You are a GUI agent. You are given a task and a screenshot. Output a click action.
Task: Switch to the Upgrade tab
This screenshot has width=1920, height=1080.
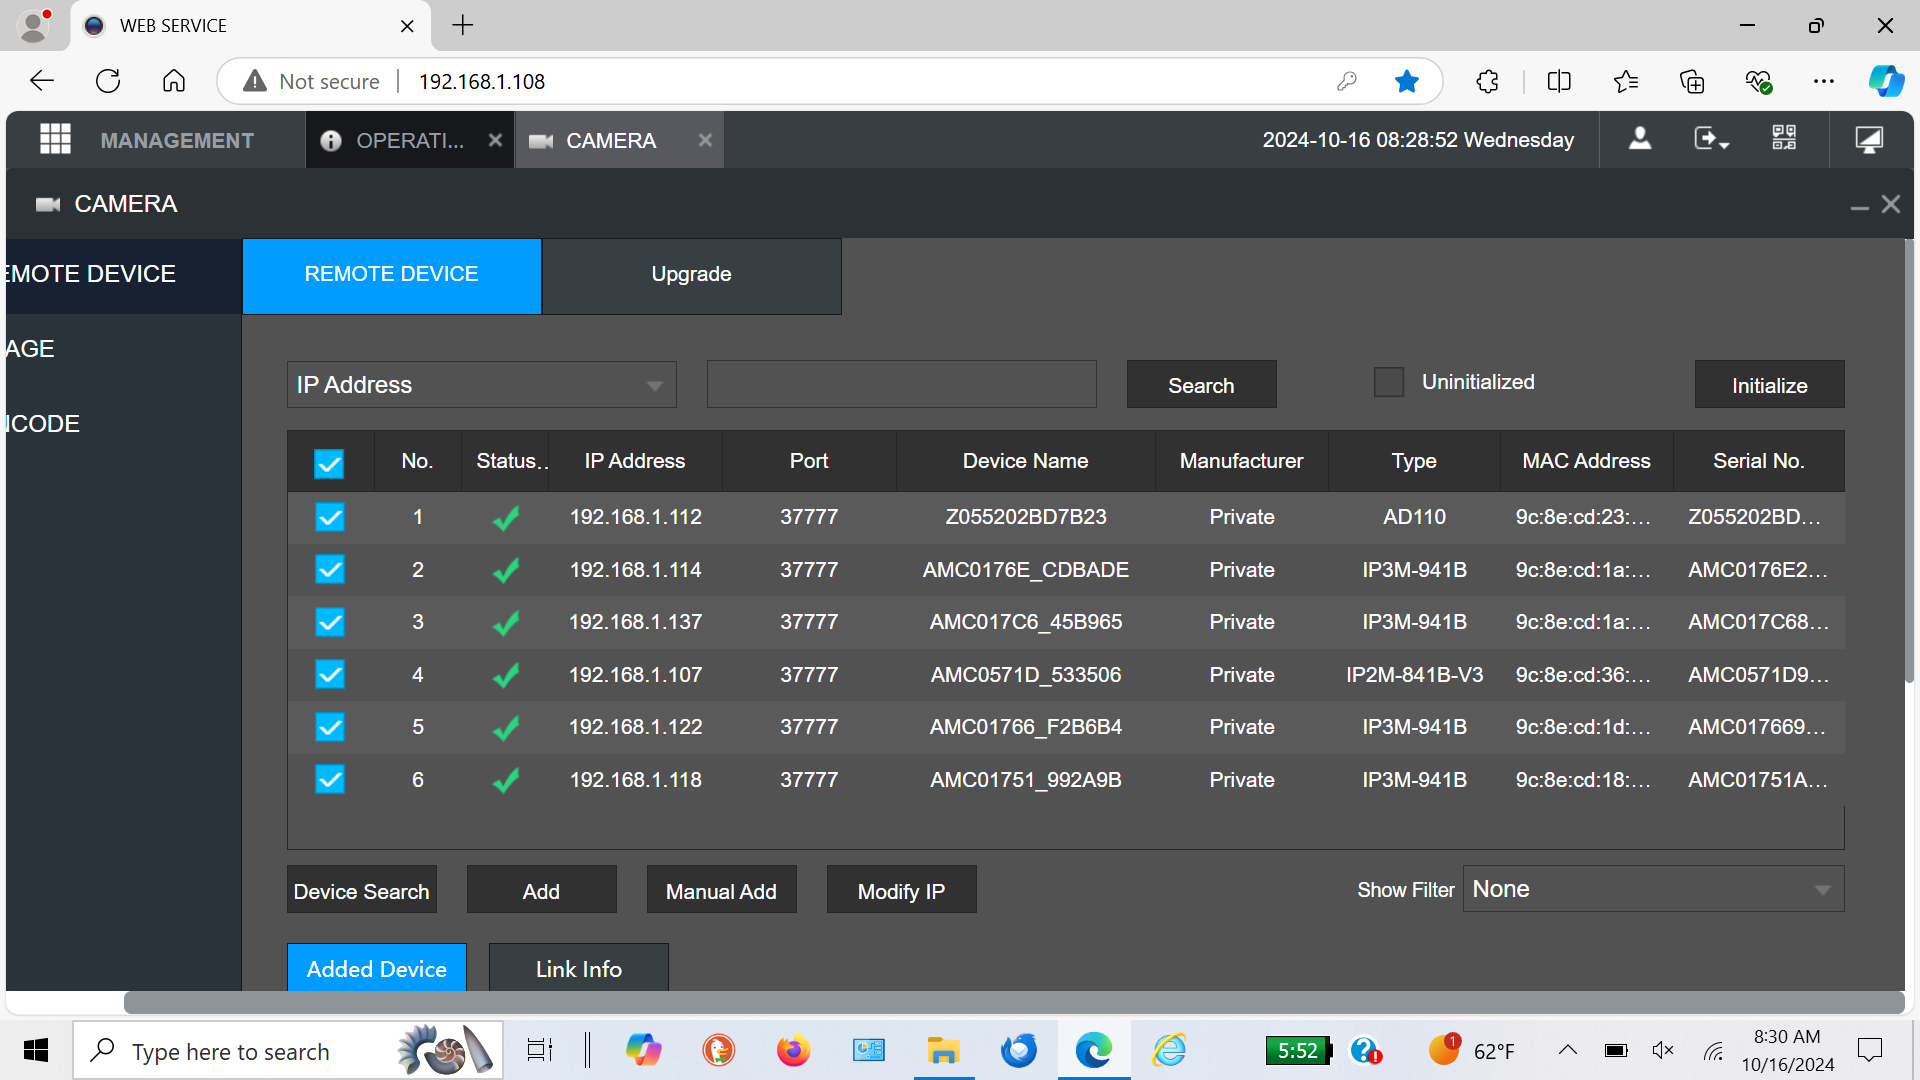691,274
